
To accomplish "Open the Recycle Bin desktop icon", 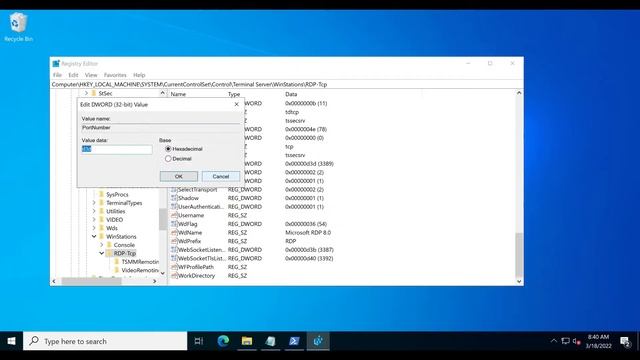I will [x=18, y=27].
